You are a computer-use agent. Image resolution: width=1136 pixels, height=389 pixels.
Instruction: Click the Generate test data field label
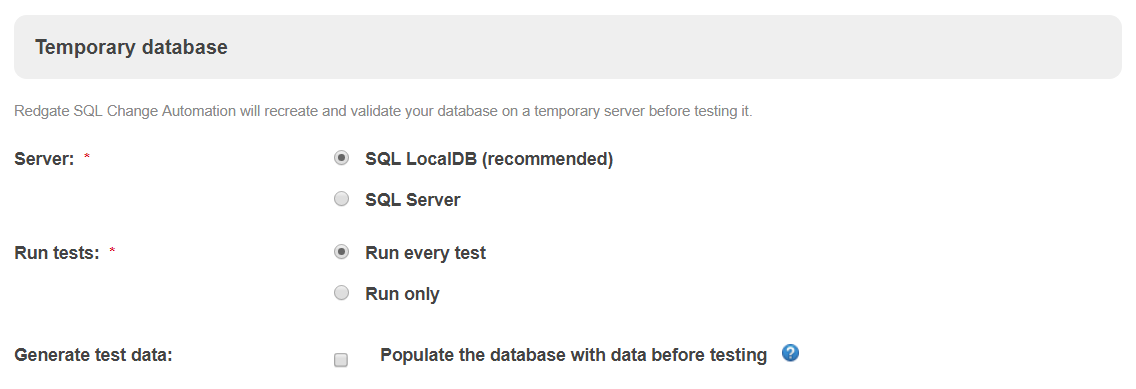click(x=93, y=356)
